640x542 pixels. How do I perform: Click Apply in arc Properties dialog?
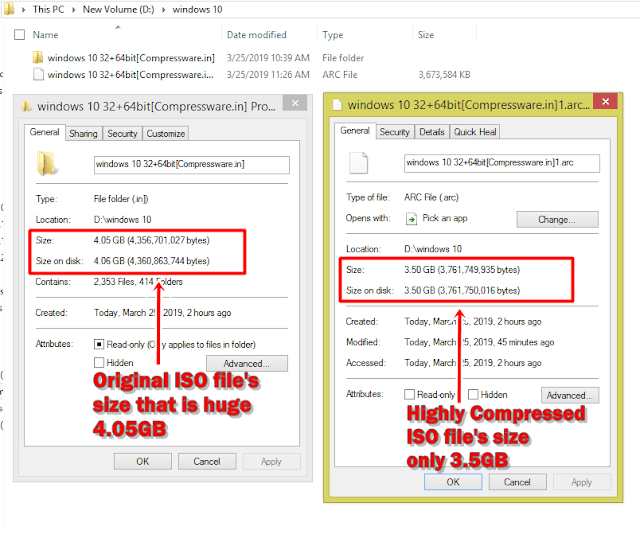582,482
